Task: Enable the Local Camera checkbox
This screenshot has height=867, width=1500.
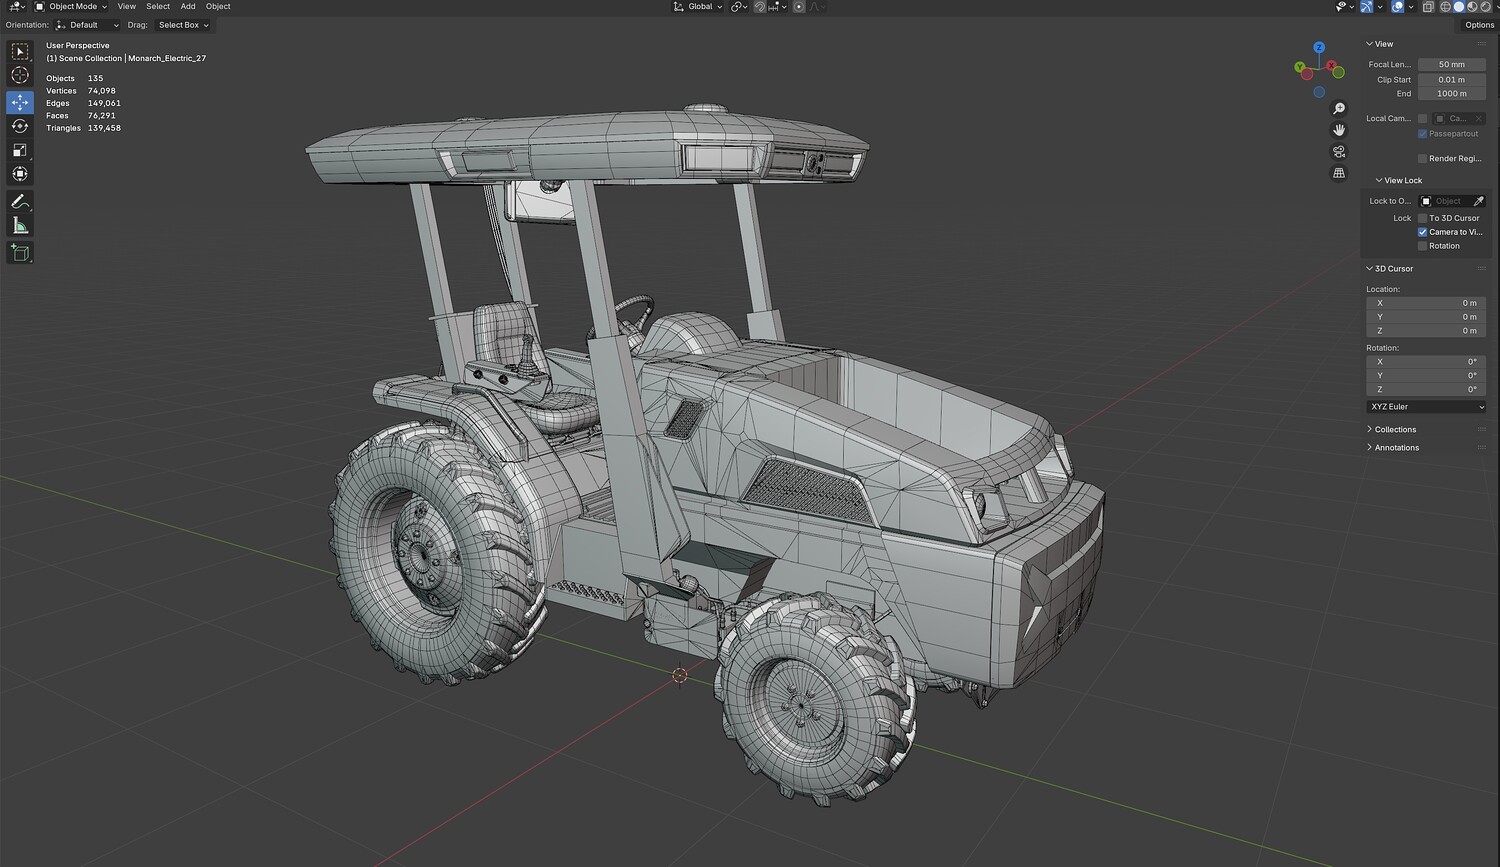Action: [x=1422, y=119]
